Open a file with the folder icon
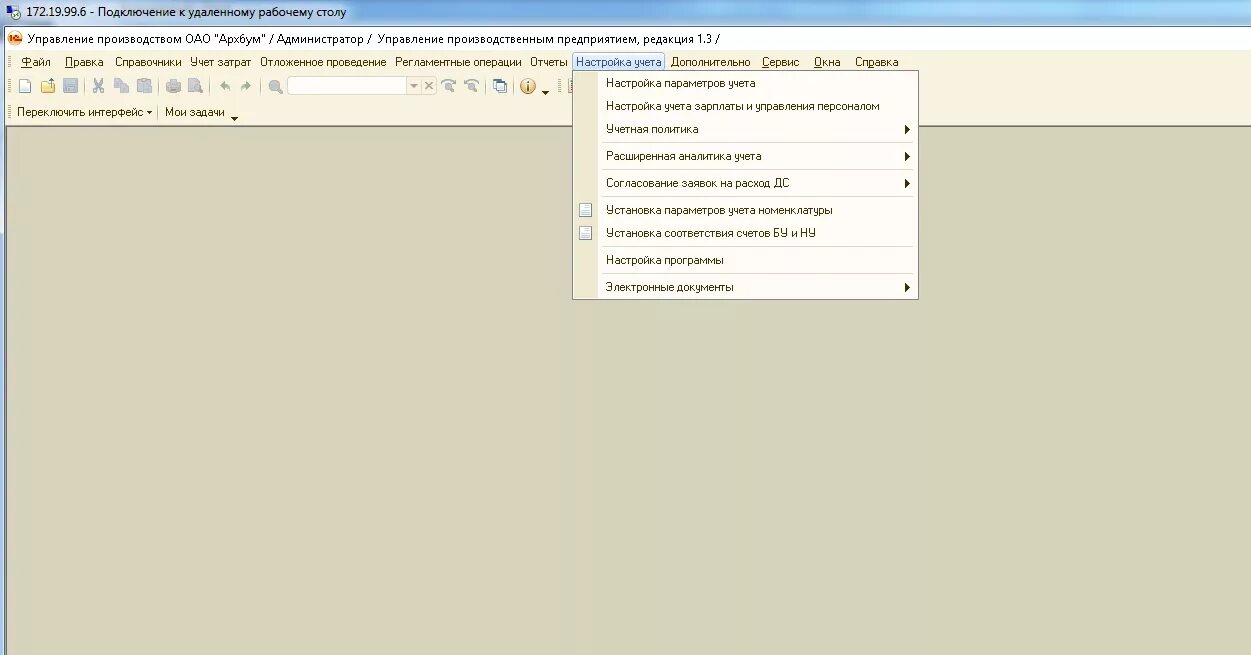This screenshot has height=655, width=1251. [x=48, y=86]
